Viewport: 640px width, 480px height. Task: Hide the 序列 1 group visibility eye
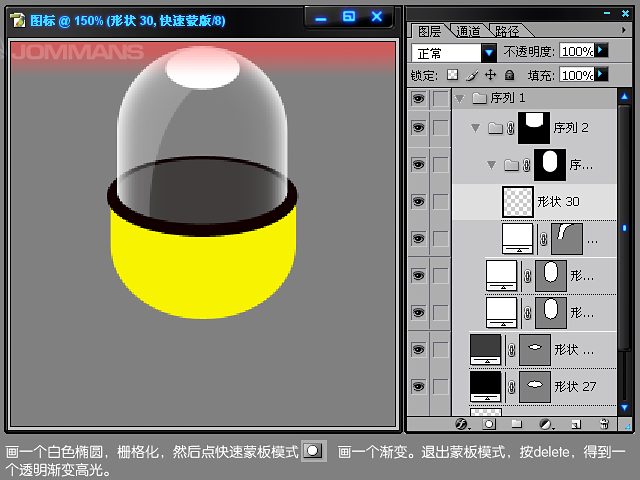click(x=419, y=98)
